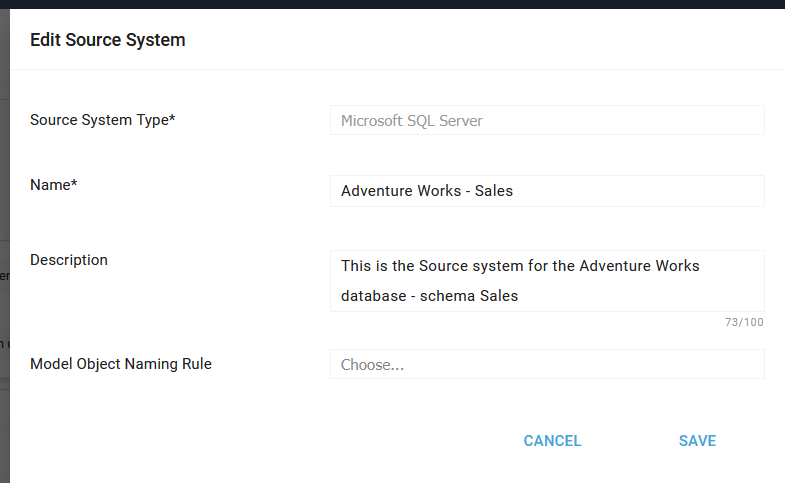
Task: Open the Model Object Naming Rule dropdown
Action: pos(547,364)
